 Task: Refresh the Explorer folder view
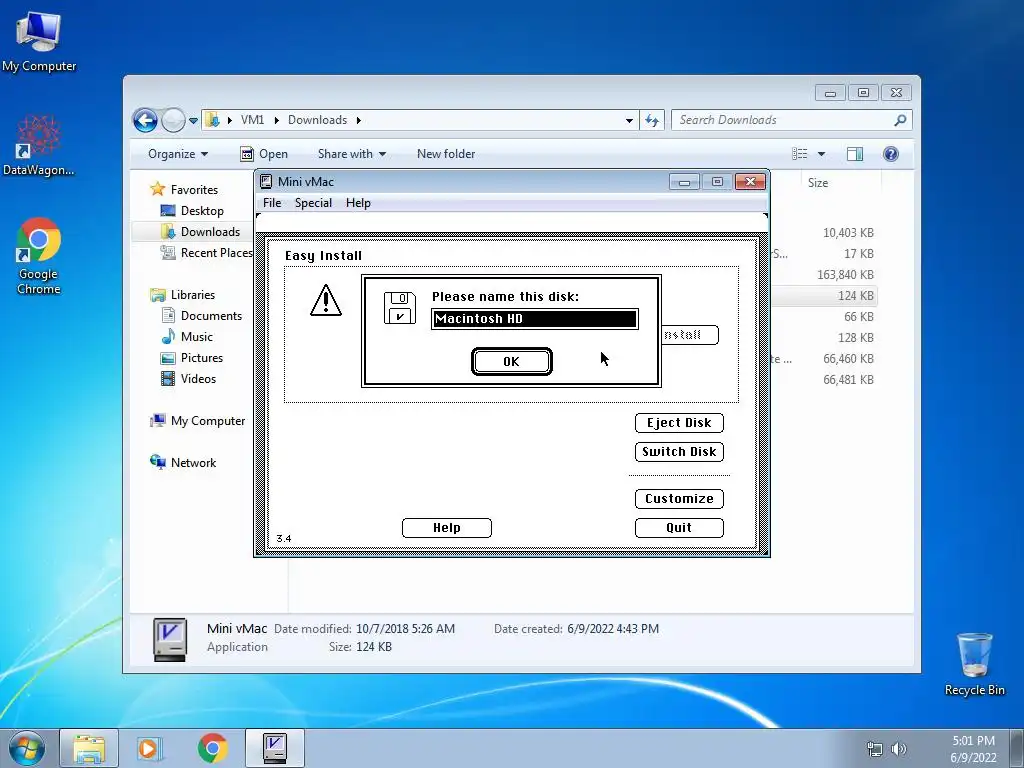[652, 120]
